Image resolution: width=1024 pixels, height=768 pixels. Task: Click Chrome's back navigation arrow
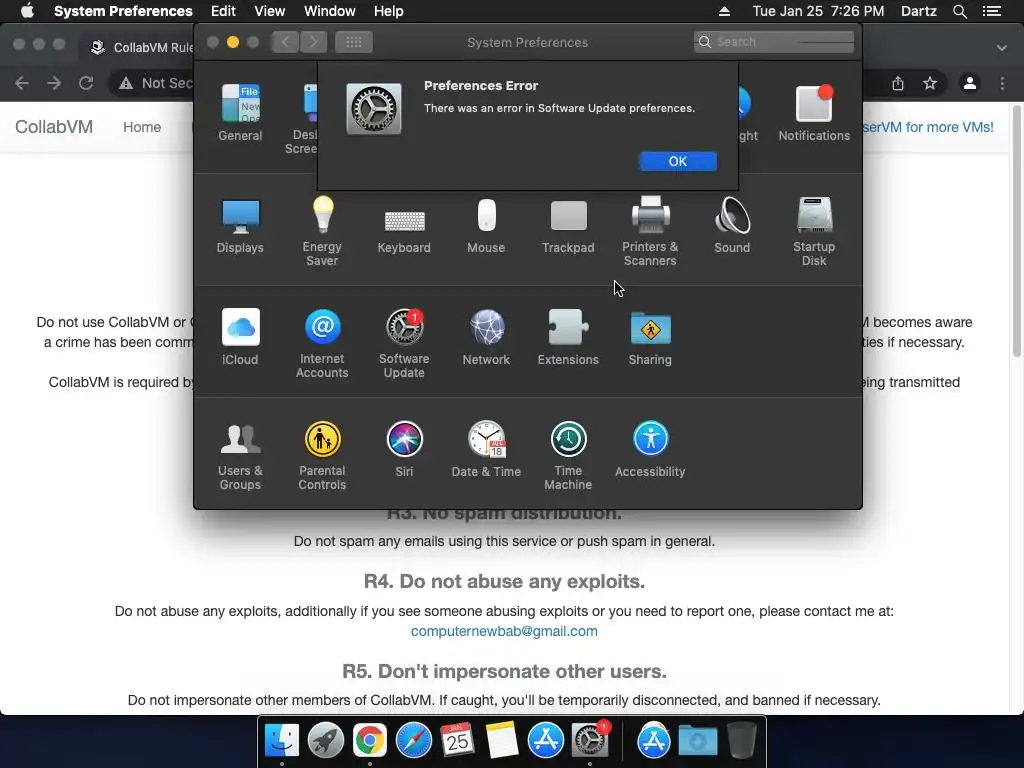click(x=22, y=83)
